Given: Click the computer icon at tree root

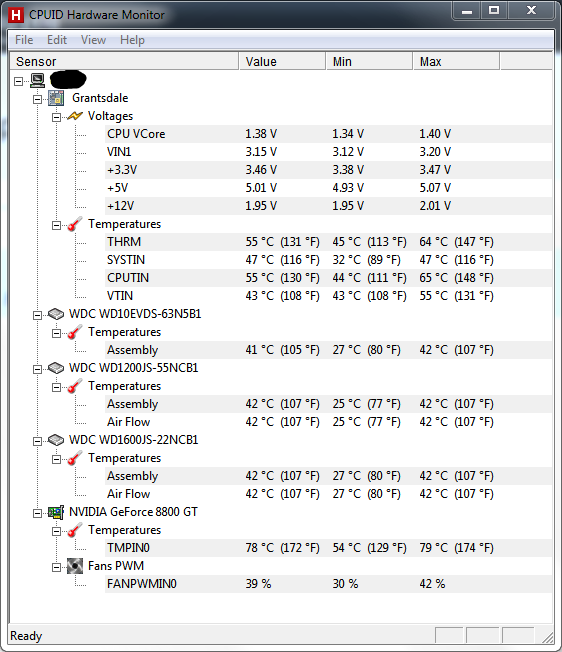Looking at the screenshot, I should [37, 80].
